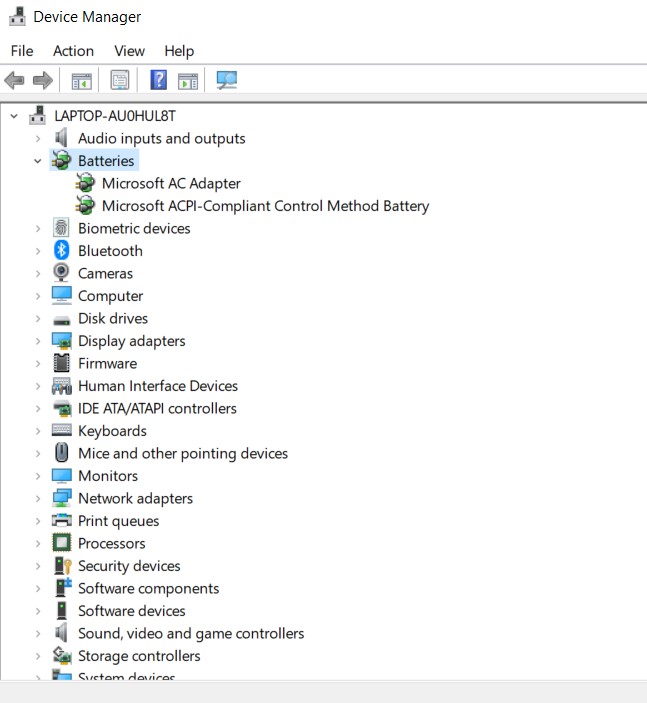Image resolution: width=647 pixels, height=703 pixels.
Task: Click the Sound, video and game controllers icon
Action: point(61,633)
